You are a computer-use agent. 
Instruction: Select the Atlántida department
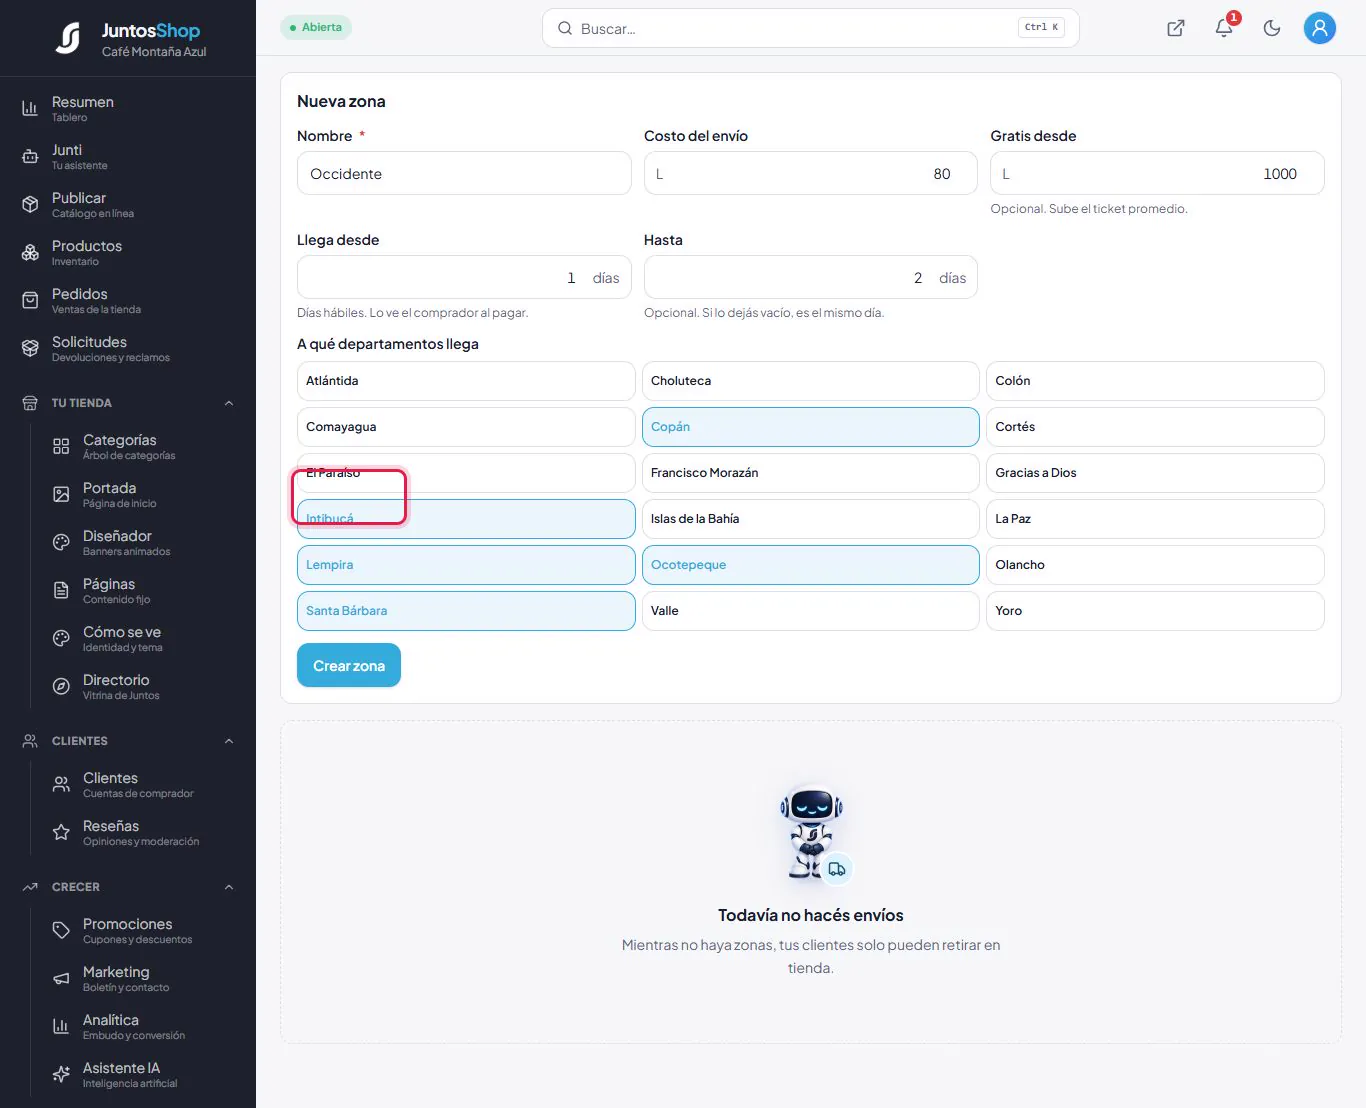point(466,381)
